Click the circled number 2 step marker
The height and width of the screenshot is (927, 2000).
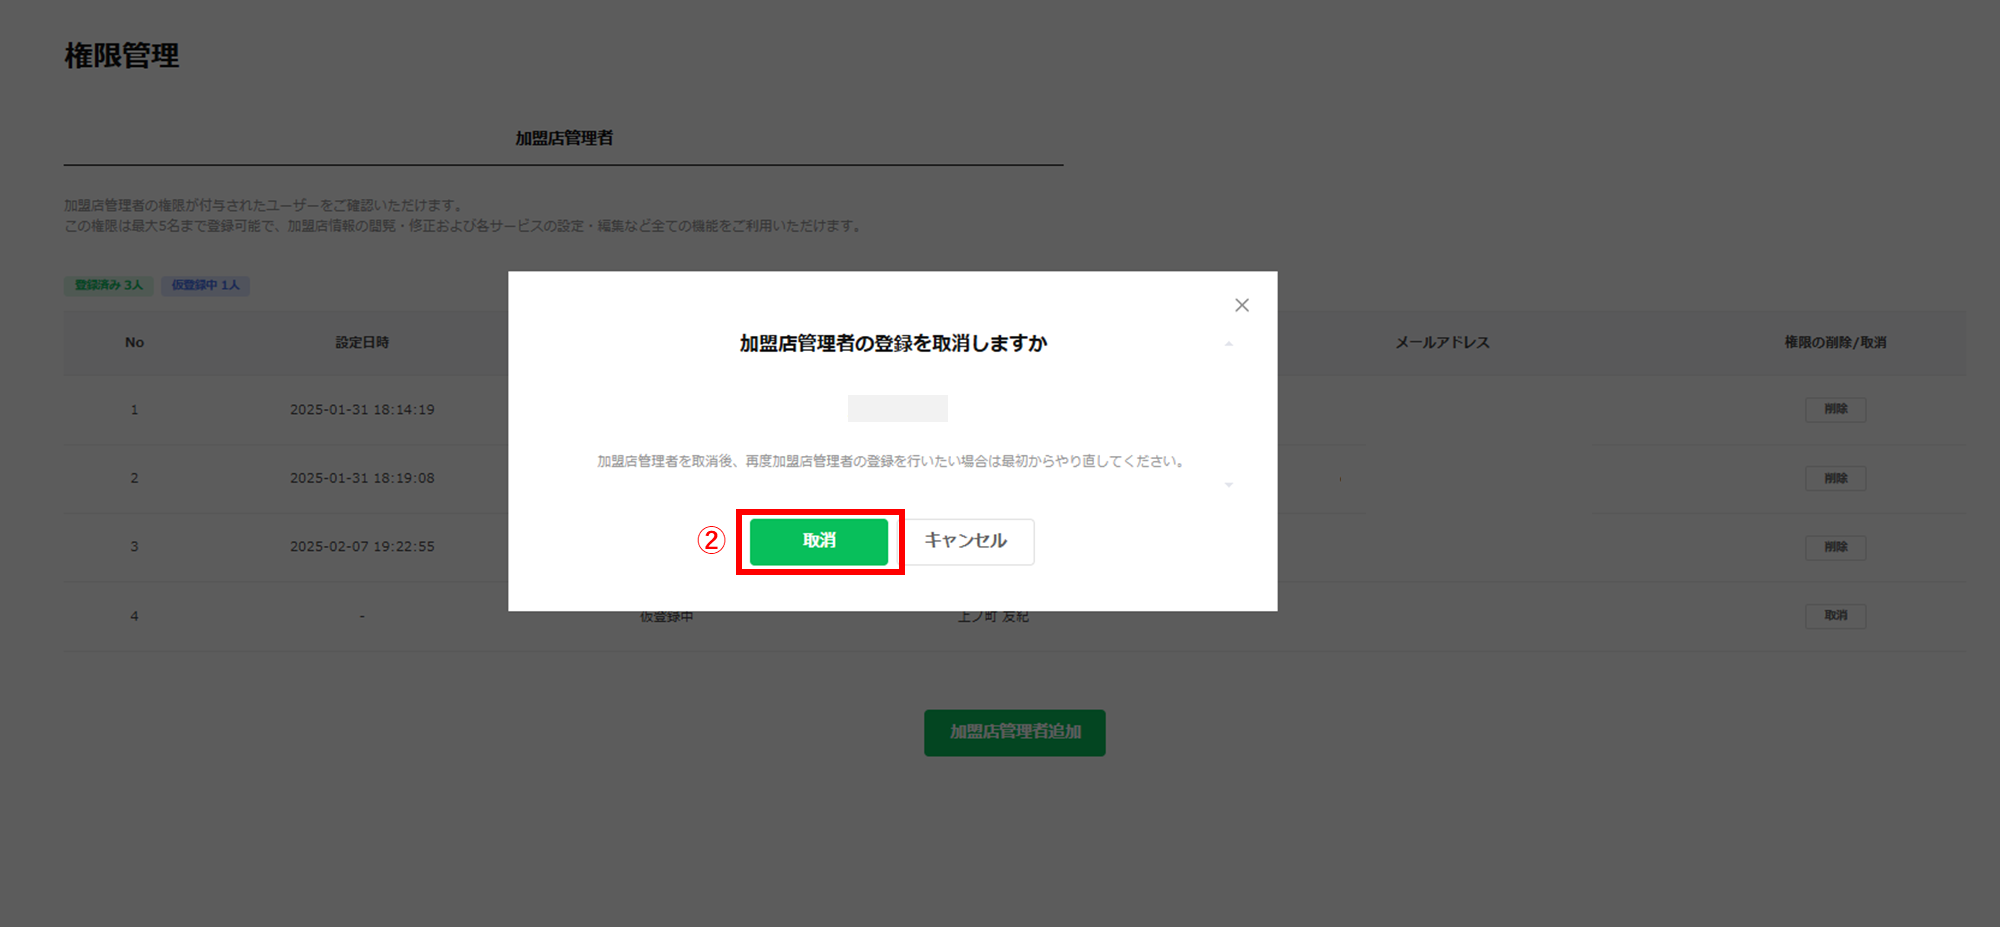(711, 541)
